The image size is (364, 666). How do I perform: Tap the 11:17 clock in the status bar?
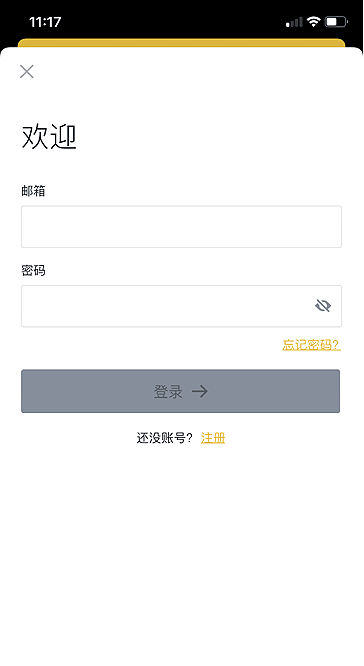[x=45, y=22]
